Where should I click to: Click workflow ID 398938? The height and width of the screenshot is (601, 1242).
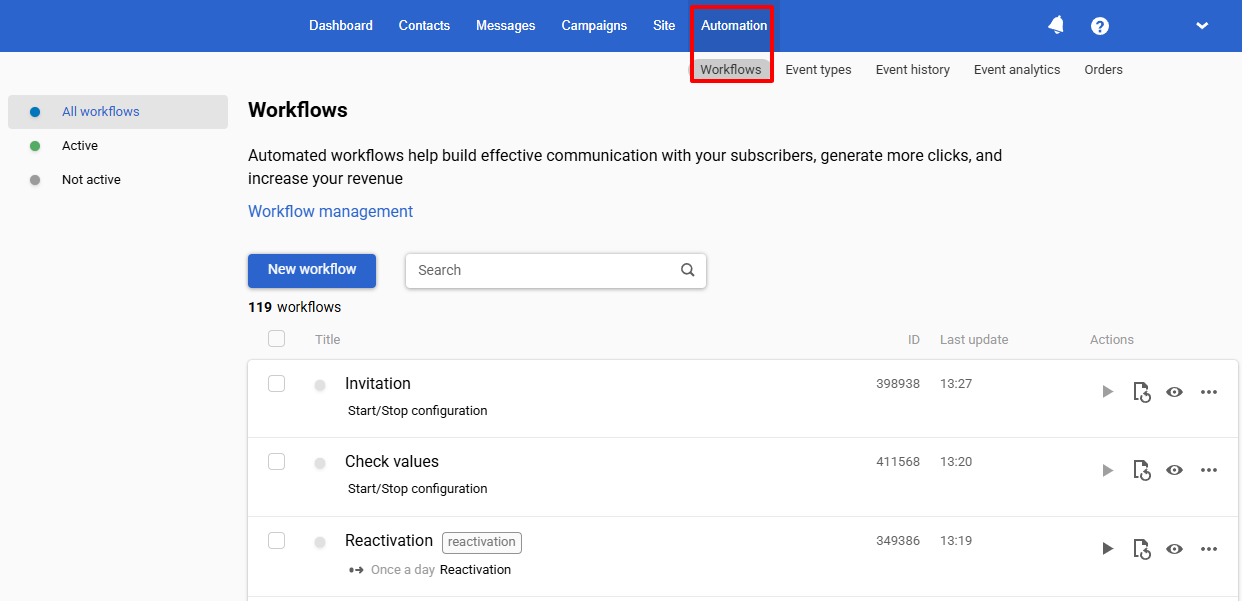[898, 384]
